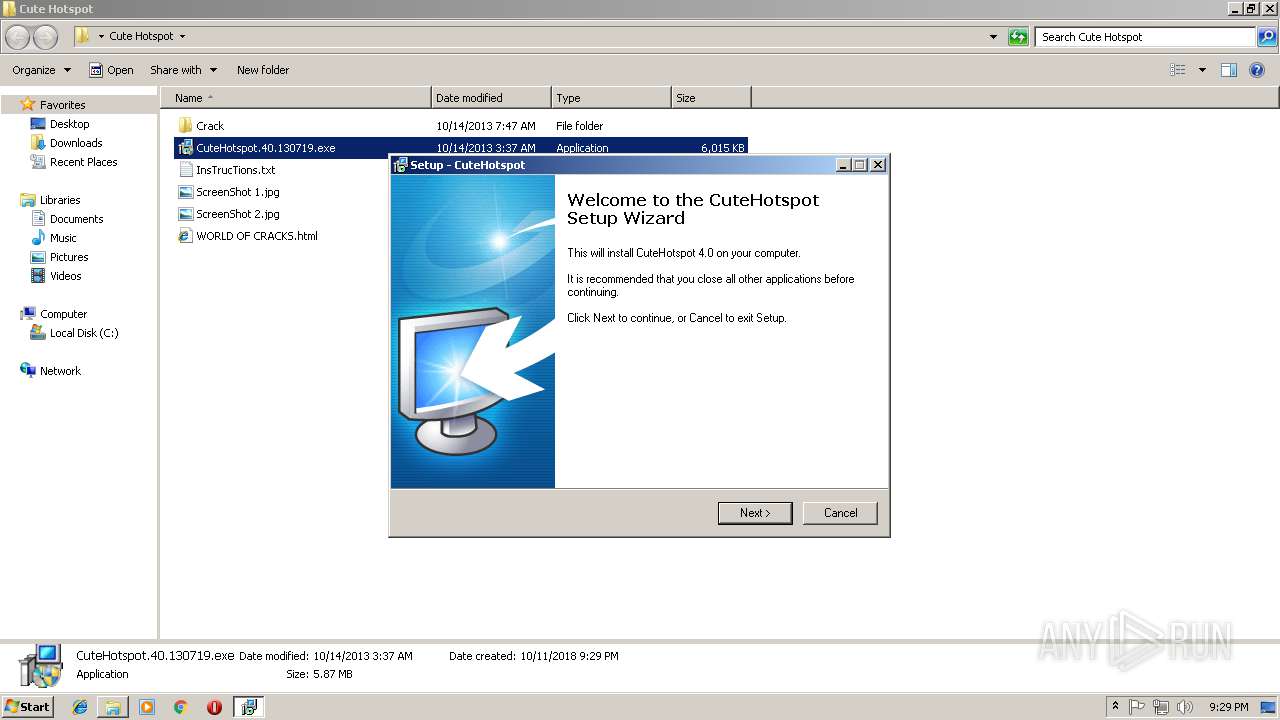Open Explorer help icon
1280x720 pixels.
pos(1258,70)
